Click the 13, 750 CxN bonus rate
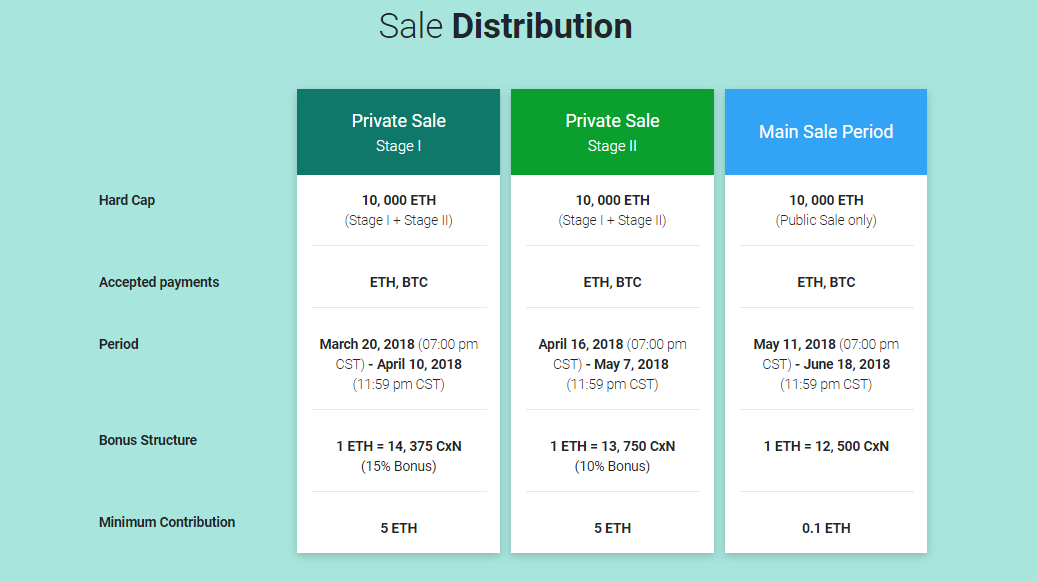This screenshot has width=1037, height=581. point(612,446)
